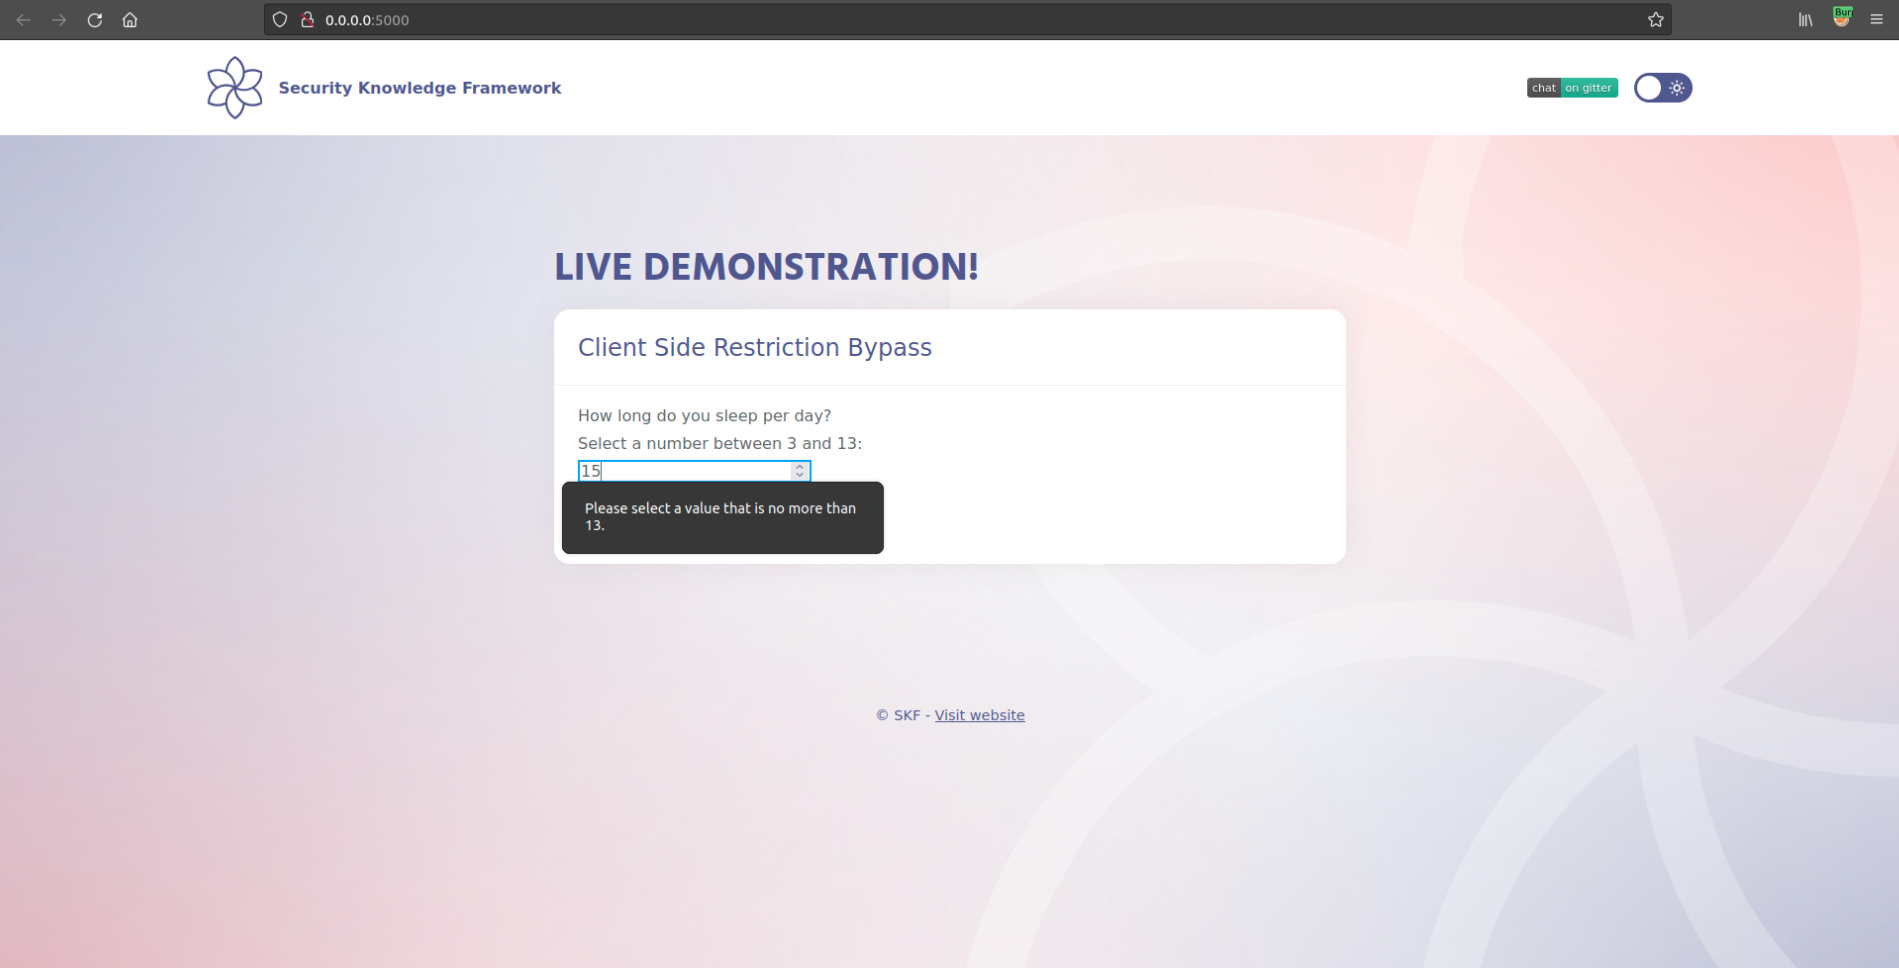The image size is (1899, 968).
Task: Click 'How long do you sleep per day?' text
Action: pyautogui.click(x=705, y=415)
